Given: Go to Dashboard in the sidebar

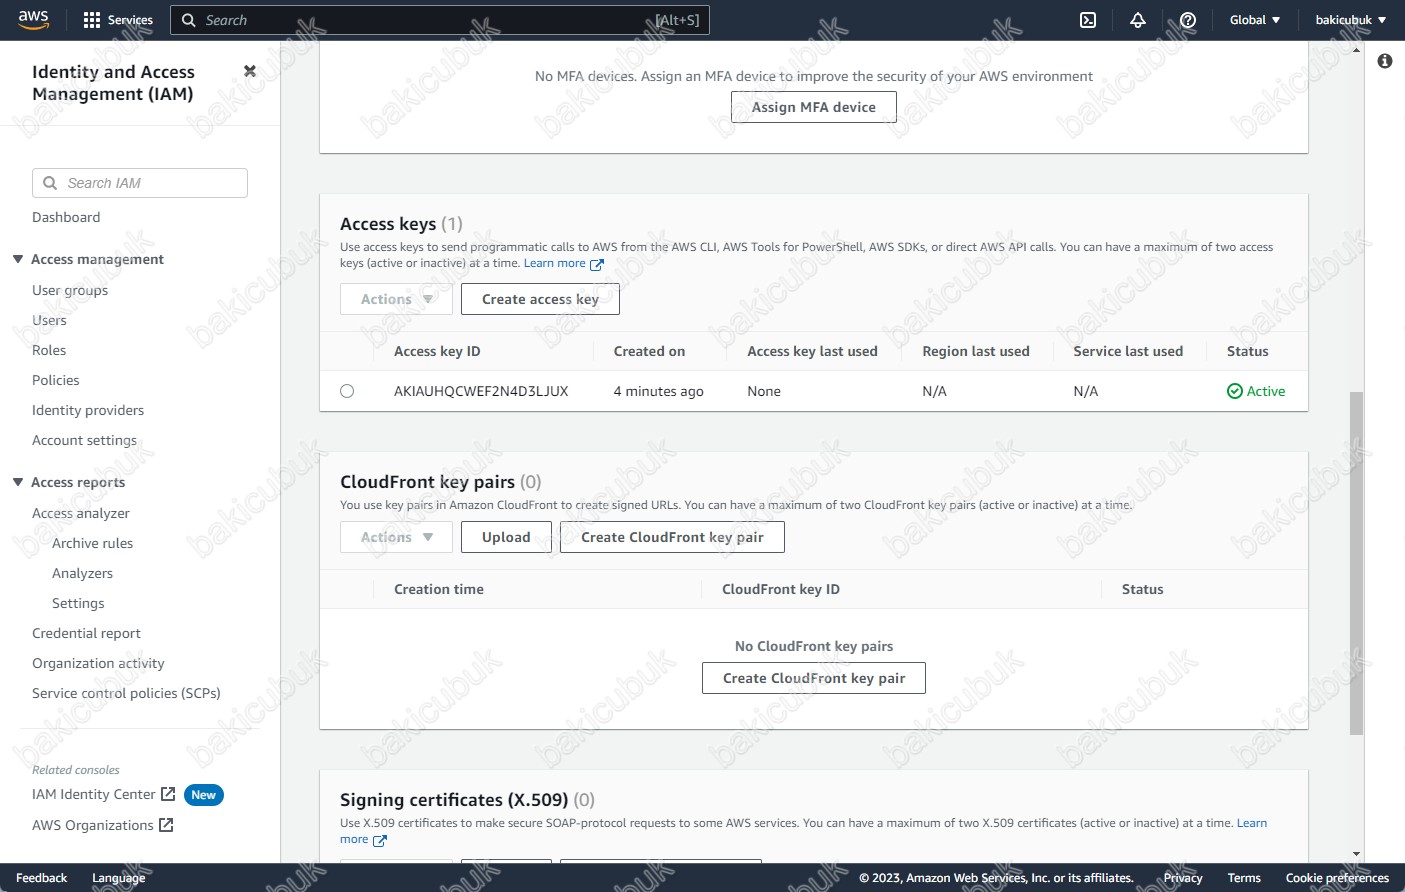Looking at the screenshot, I should pyautogui.click(x=66, y=217).
